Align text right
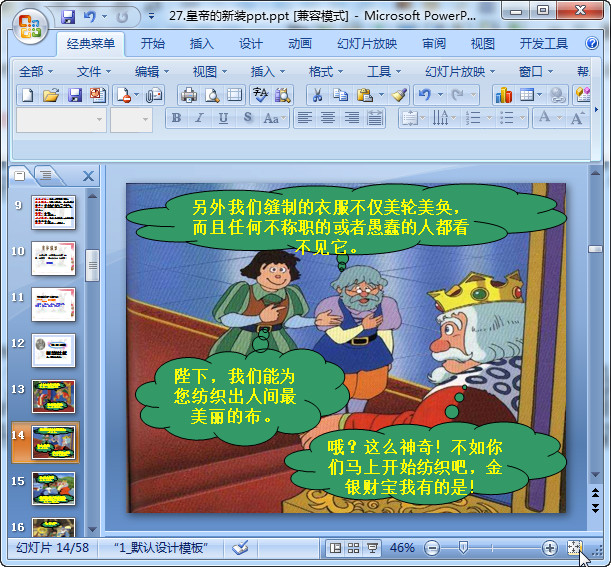This screenshot has height=567, width=611. pyautogui.click(x=351, y=118)
